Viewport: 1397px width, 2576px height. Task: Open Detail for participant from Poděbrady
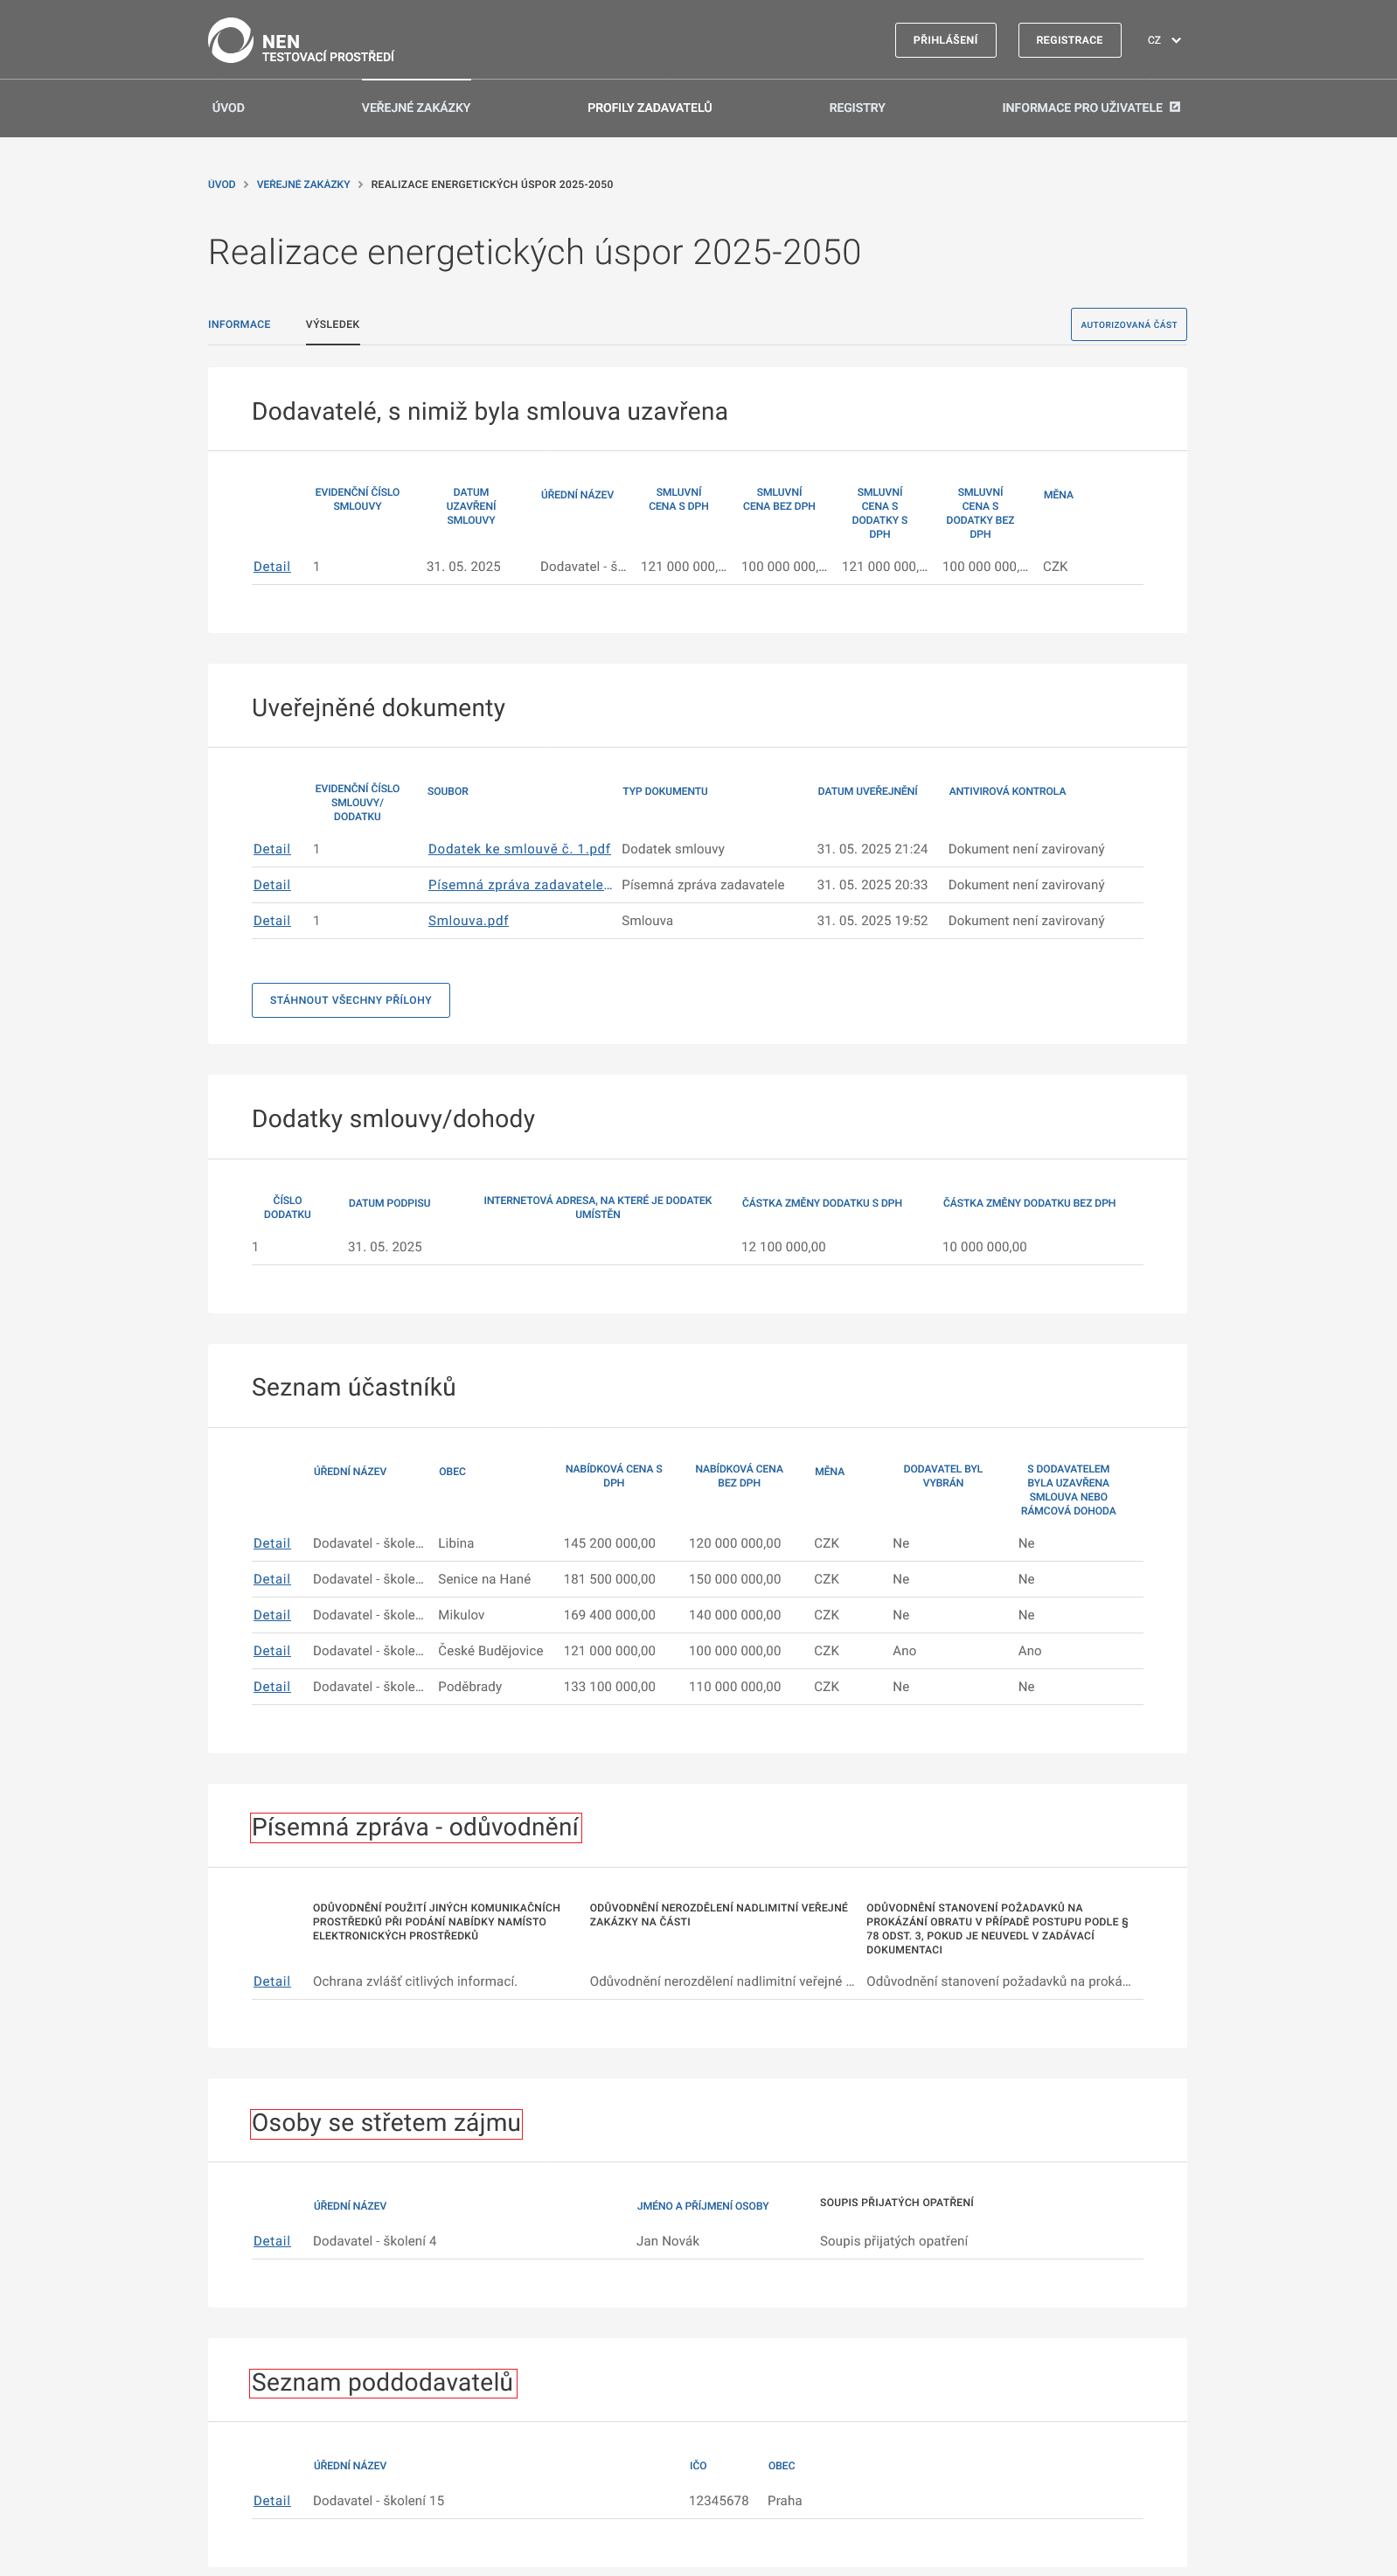pos(272,1688)
